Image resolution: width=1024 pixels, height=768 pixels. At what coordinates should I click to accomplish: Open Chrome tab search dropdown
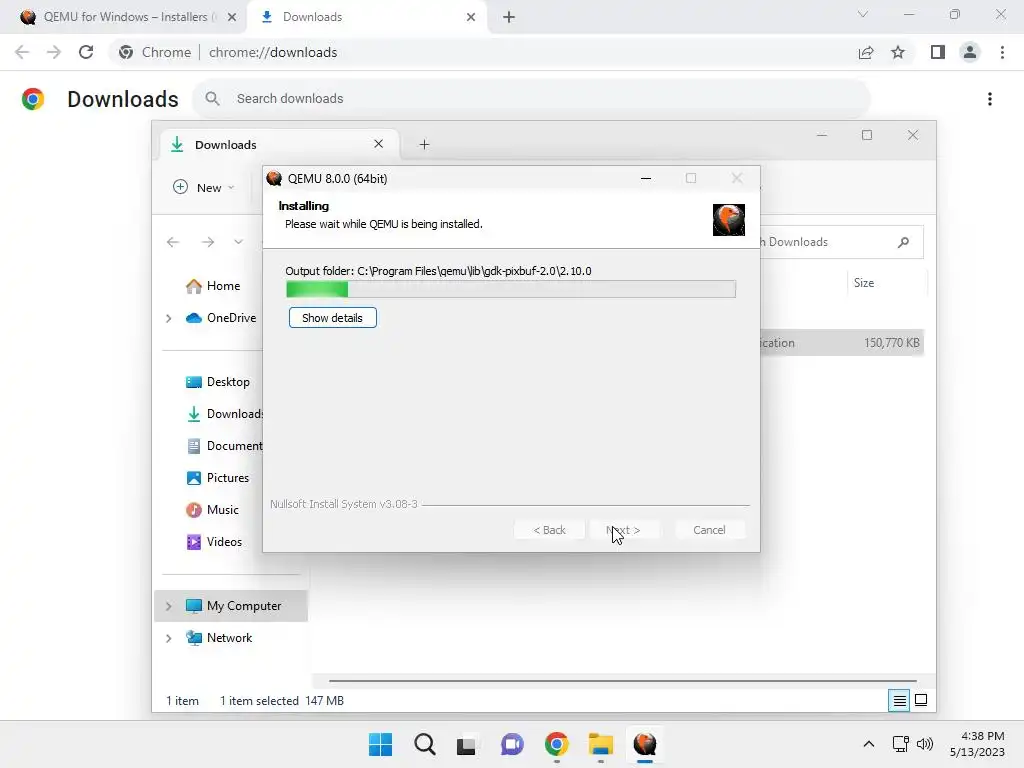click(863, 14)
